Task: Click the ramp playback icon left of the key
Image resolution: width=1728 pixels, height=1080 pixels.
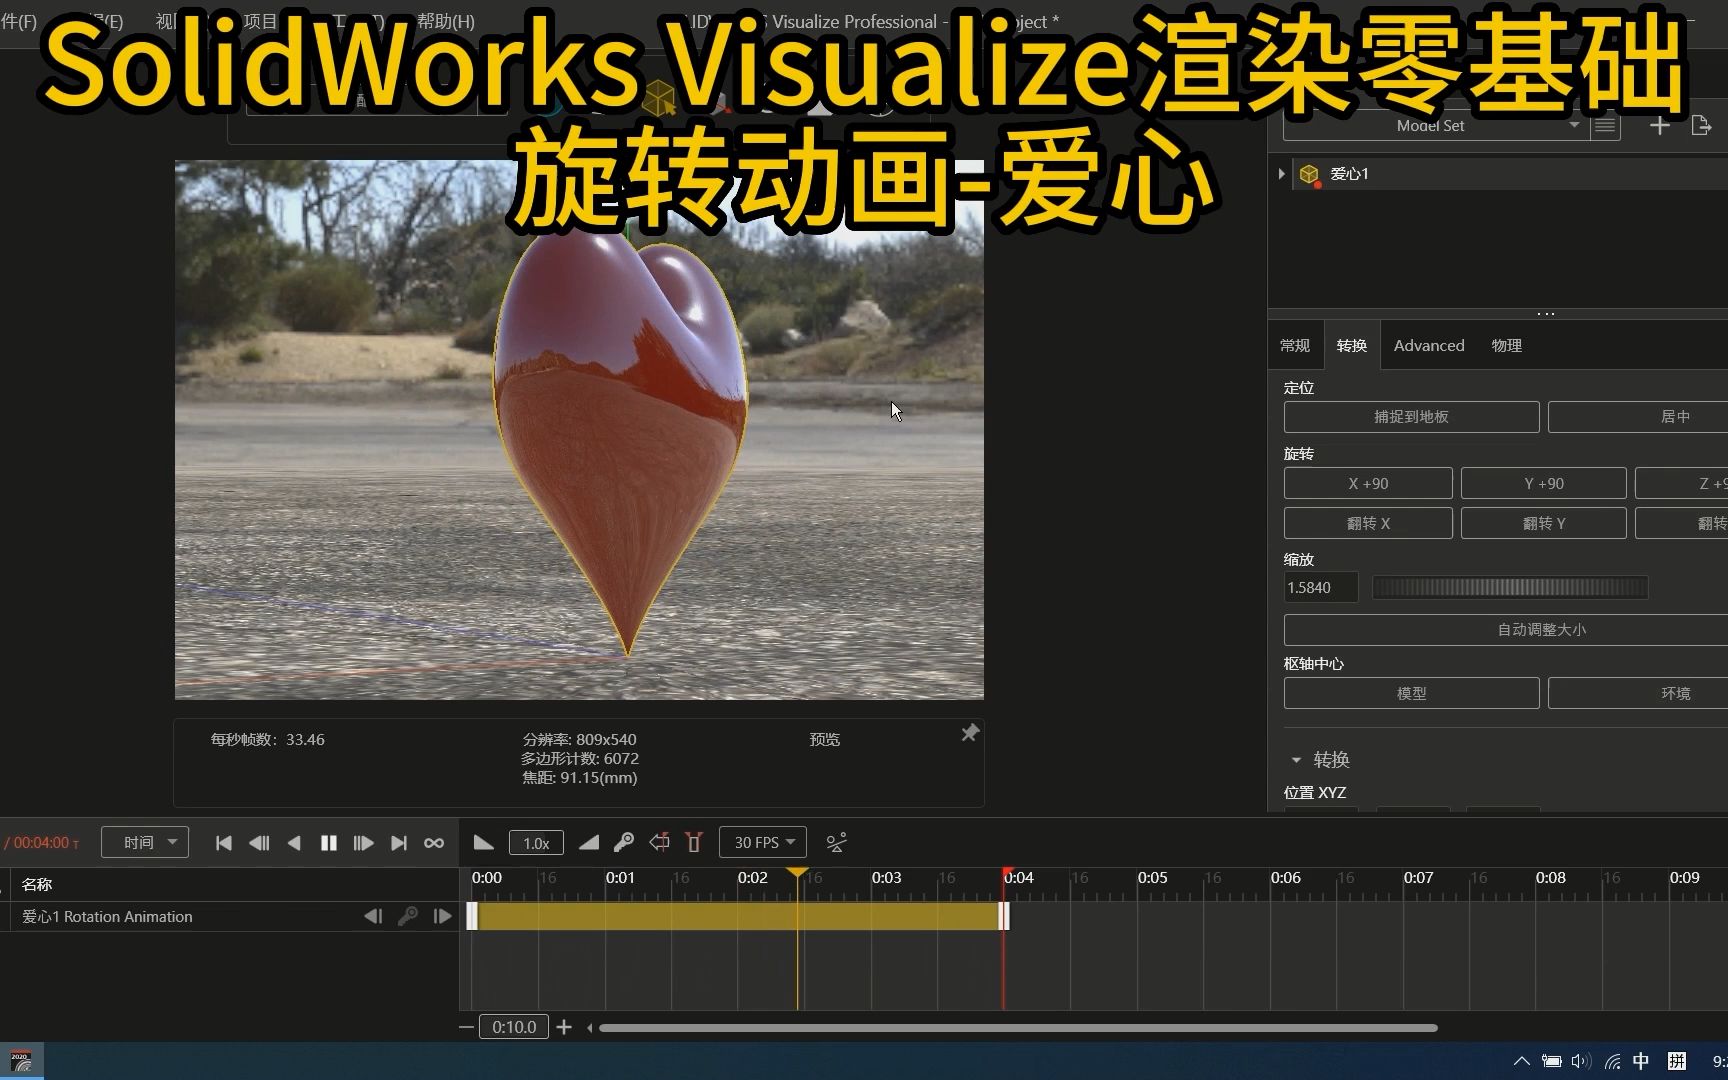Action: (588, 842)
